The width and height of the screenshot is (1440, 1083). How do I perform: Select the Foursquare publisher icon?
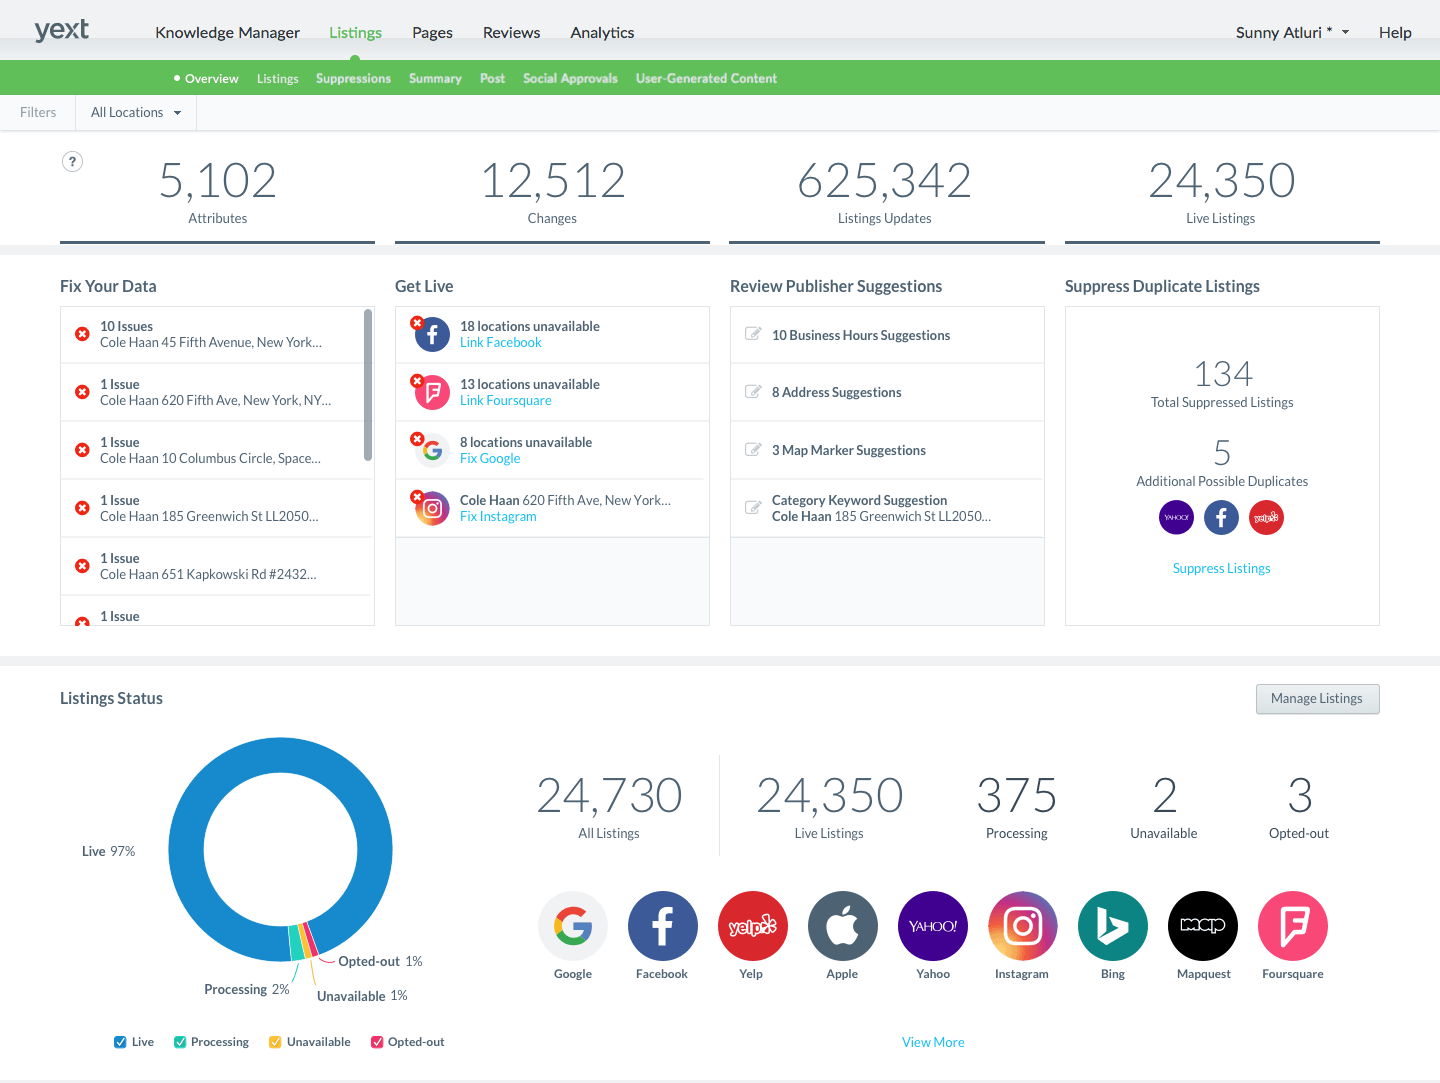(1292, 926)
